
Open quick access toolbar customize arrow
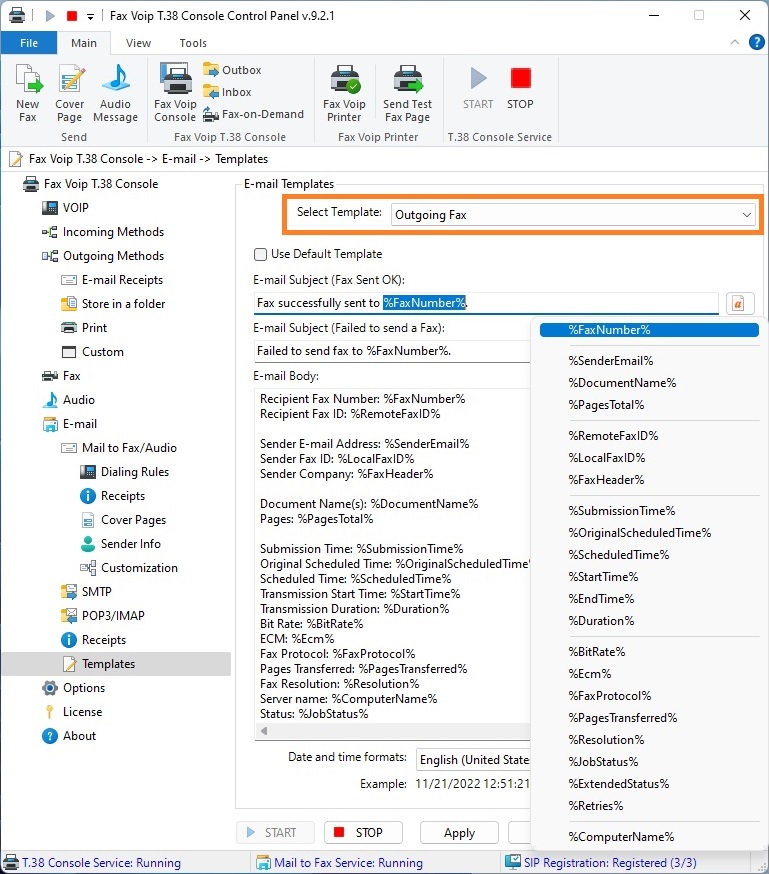[x=90, y=16]
